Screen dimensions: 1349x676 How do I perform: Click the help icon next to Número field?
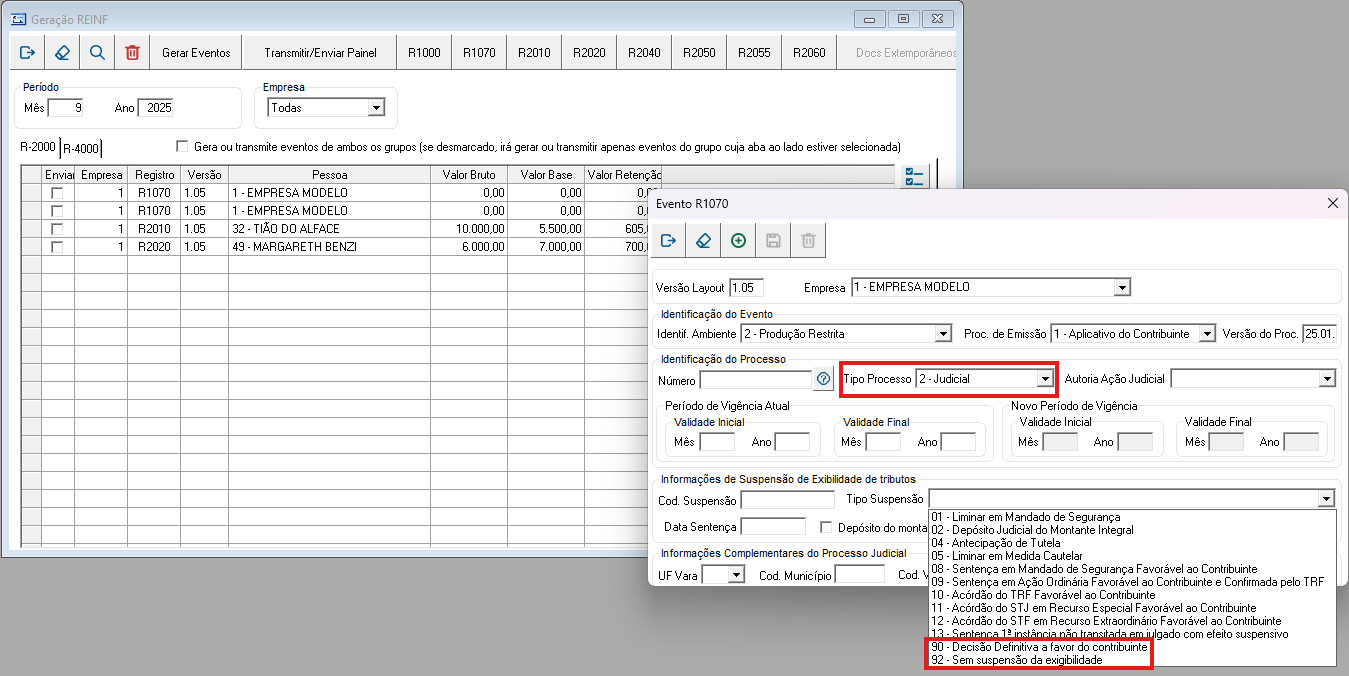[824, 379]
